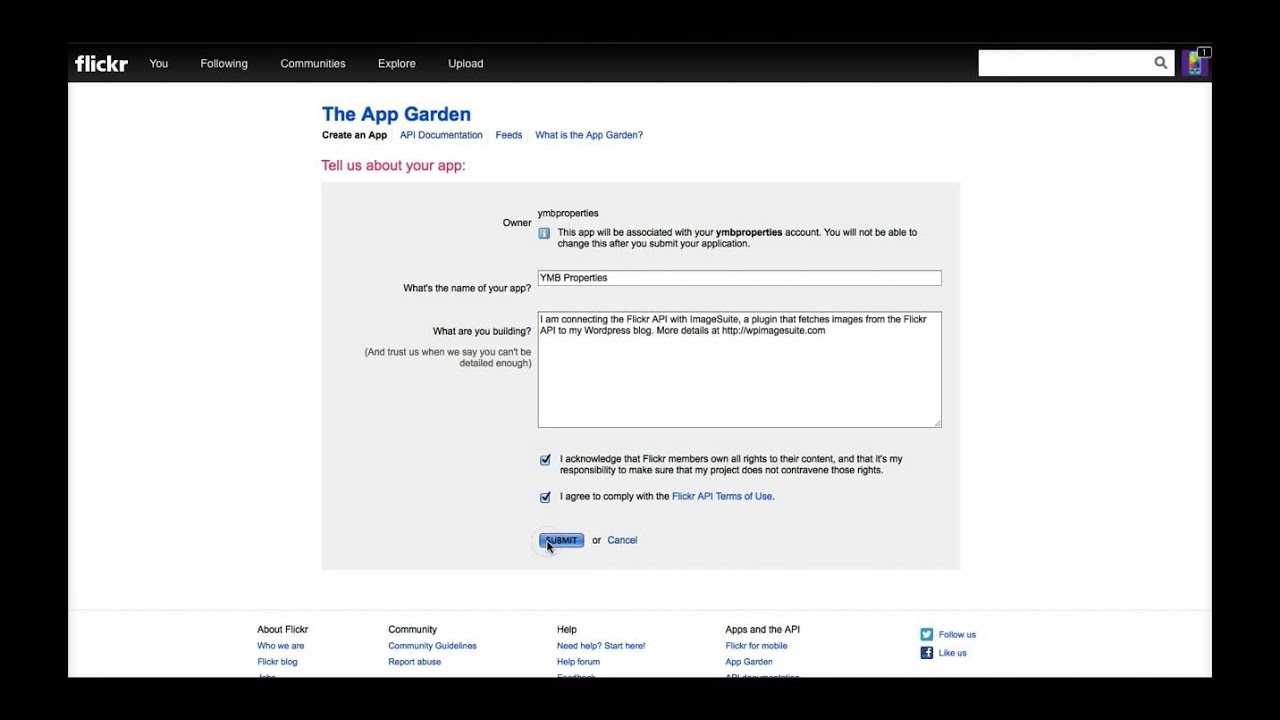Open the footer App Garden link

point(749,662)
